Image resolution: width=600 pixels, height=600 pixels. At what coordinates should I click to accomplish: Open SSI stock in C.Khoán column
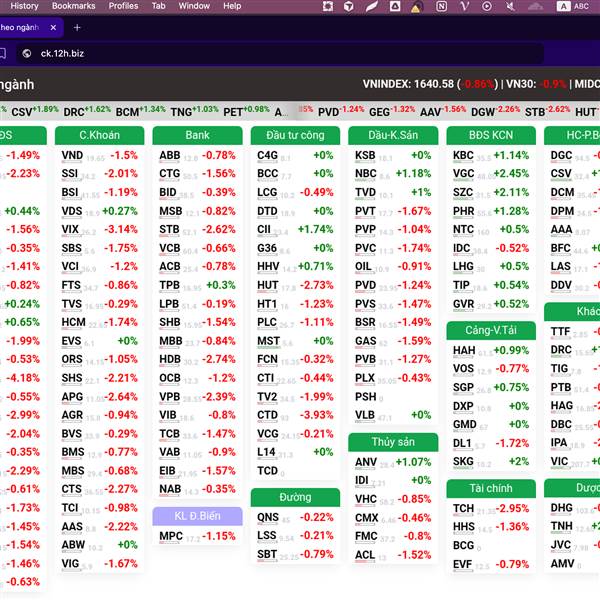pyautogui.click(x=99, y=174)
